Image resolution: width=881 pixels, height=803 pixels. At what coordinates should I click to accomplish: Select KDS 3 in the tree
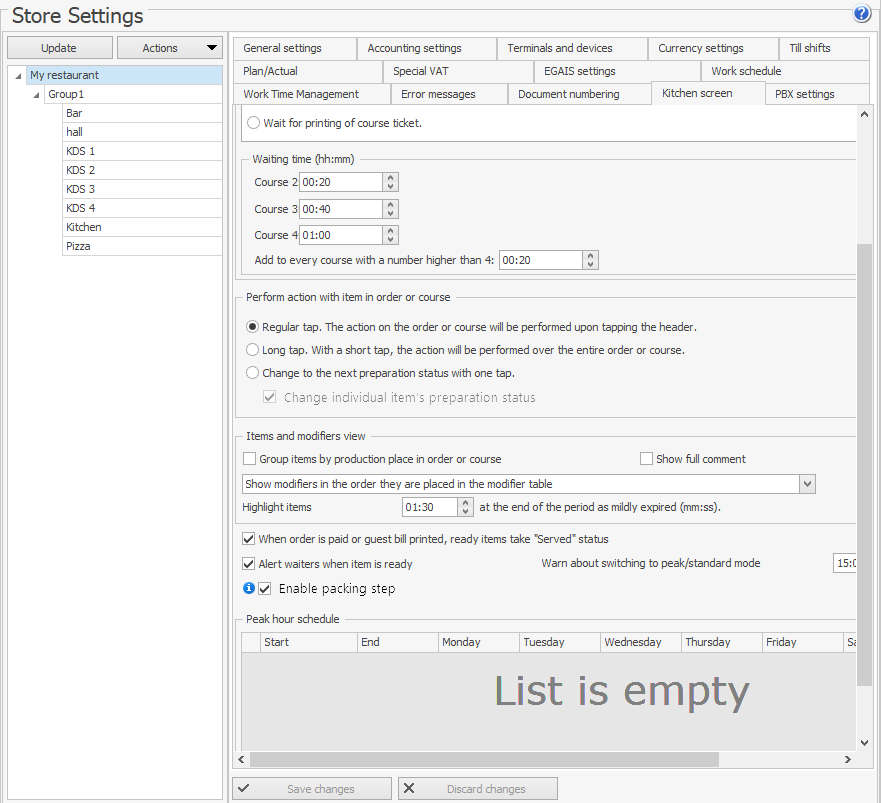pos(81,189)
